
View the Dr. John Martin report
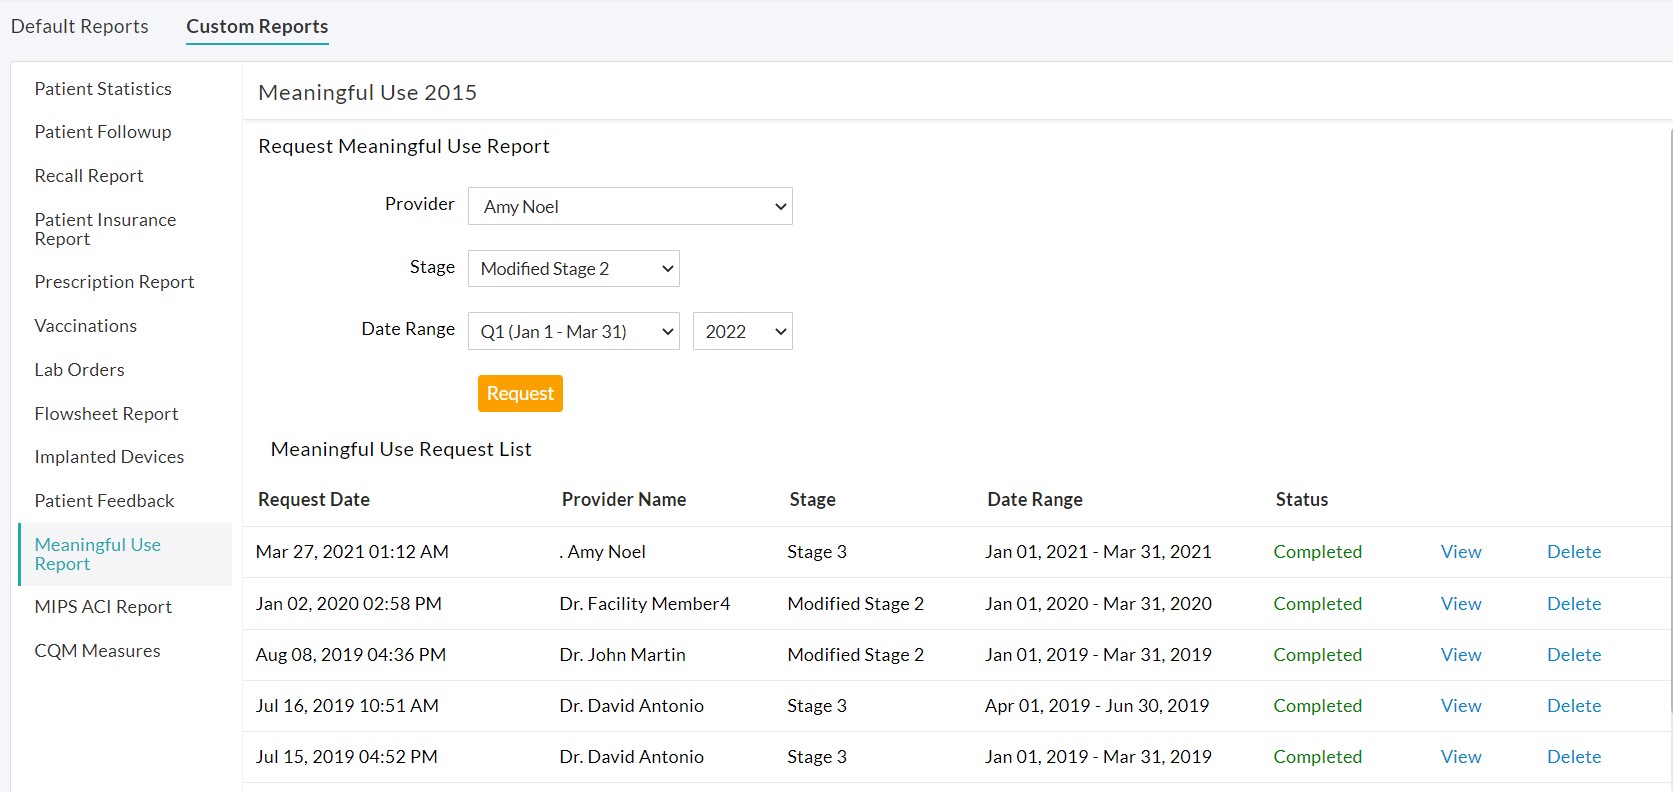coord(1460,655)
